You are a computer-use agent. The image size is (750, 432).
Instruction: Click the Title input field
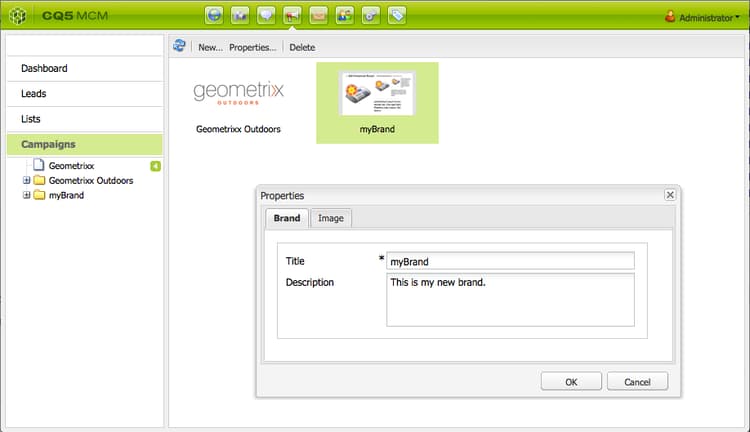point(510,261)
